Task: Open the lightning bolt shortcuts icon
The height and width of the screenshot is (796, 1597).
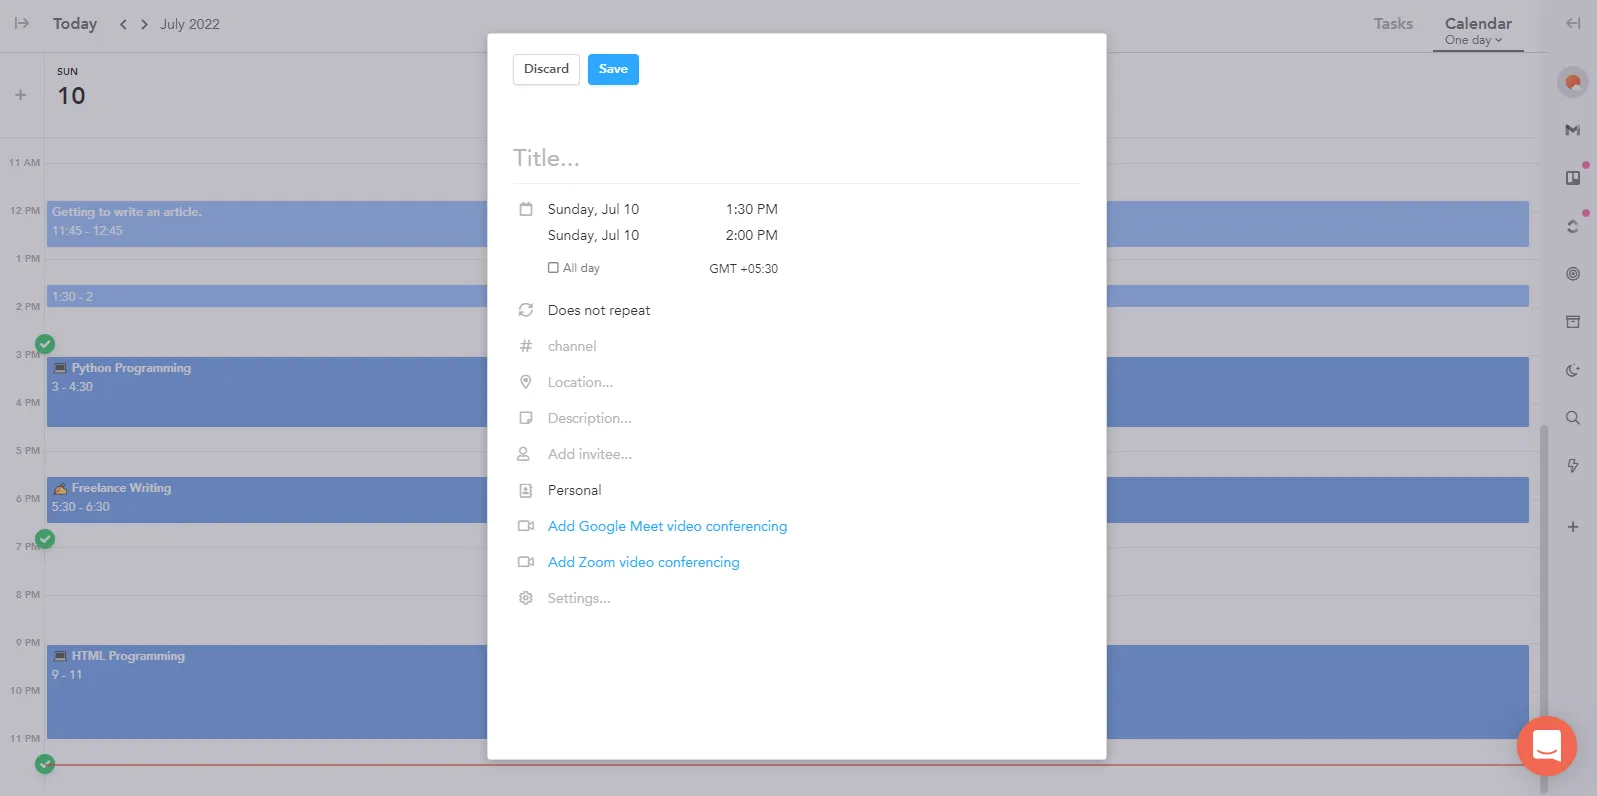Action: (1573, 466)
